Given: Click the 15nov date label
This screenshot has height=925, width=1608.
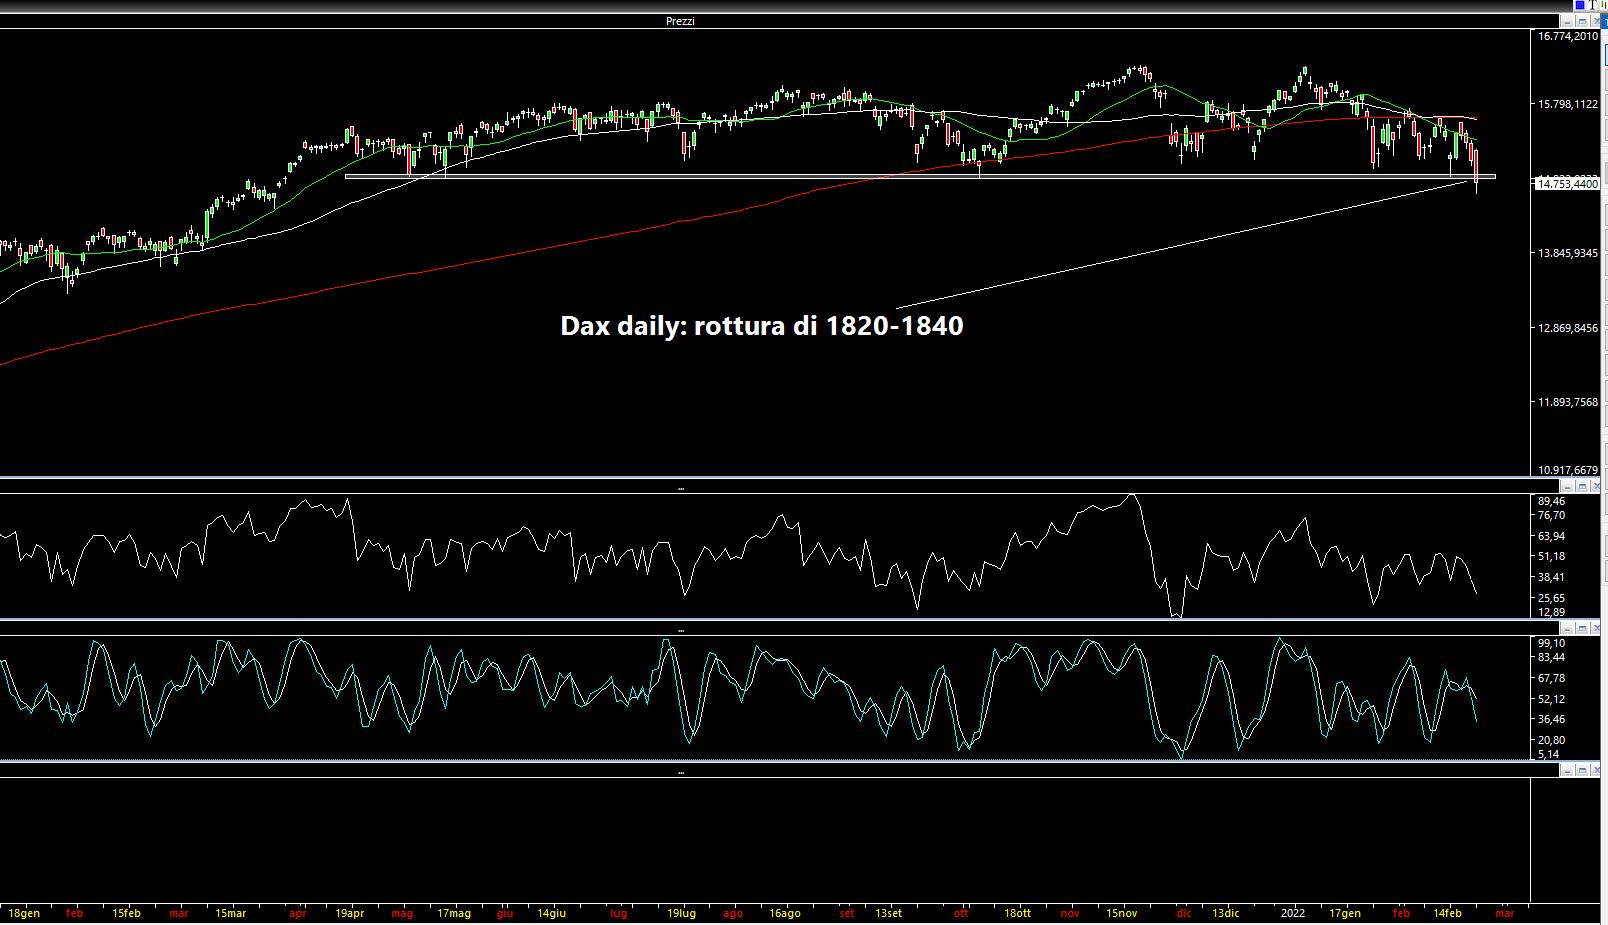Looking at the screenshot, I should [x=1122, y=913].
